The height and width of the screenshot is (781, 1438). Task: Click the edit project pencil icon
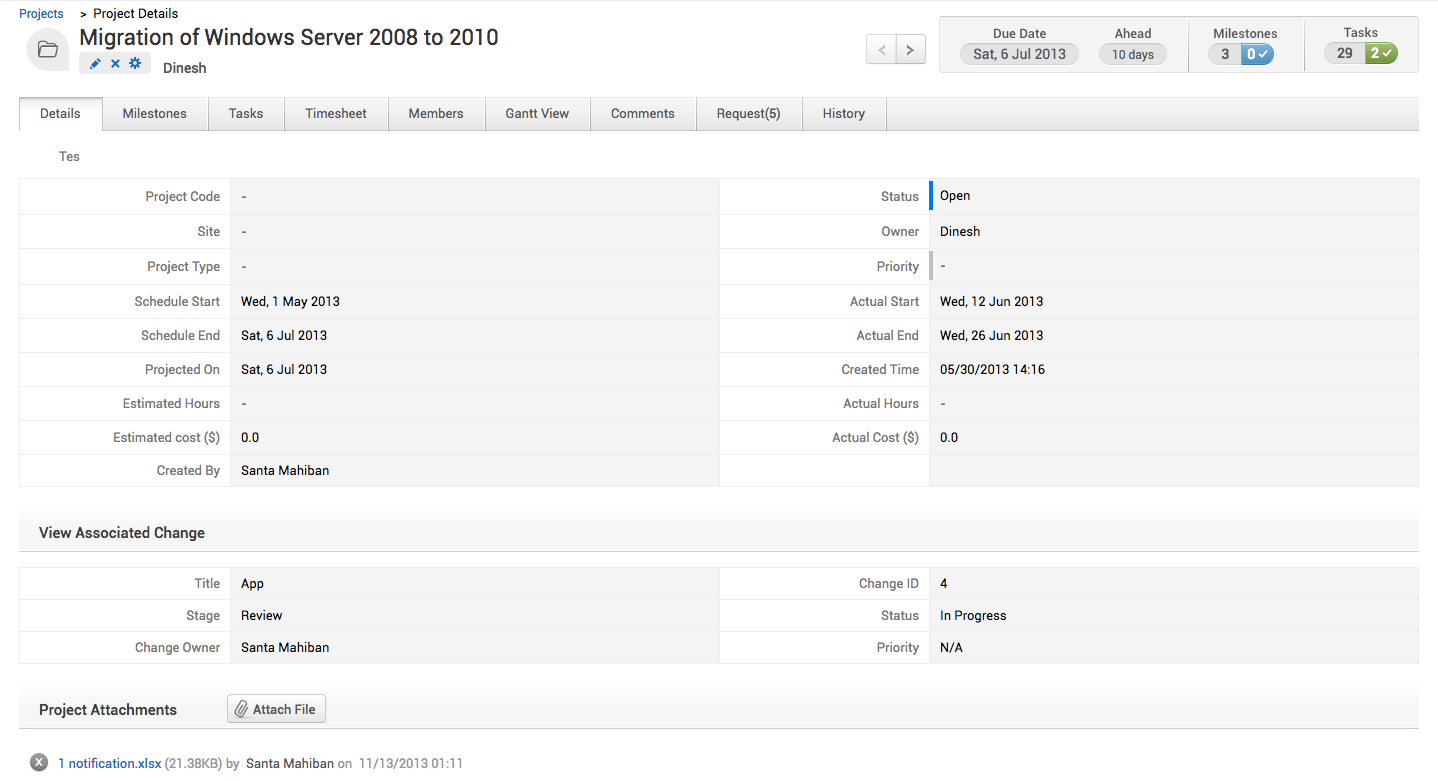point(96,62)
